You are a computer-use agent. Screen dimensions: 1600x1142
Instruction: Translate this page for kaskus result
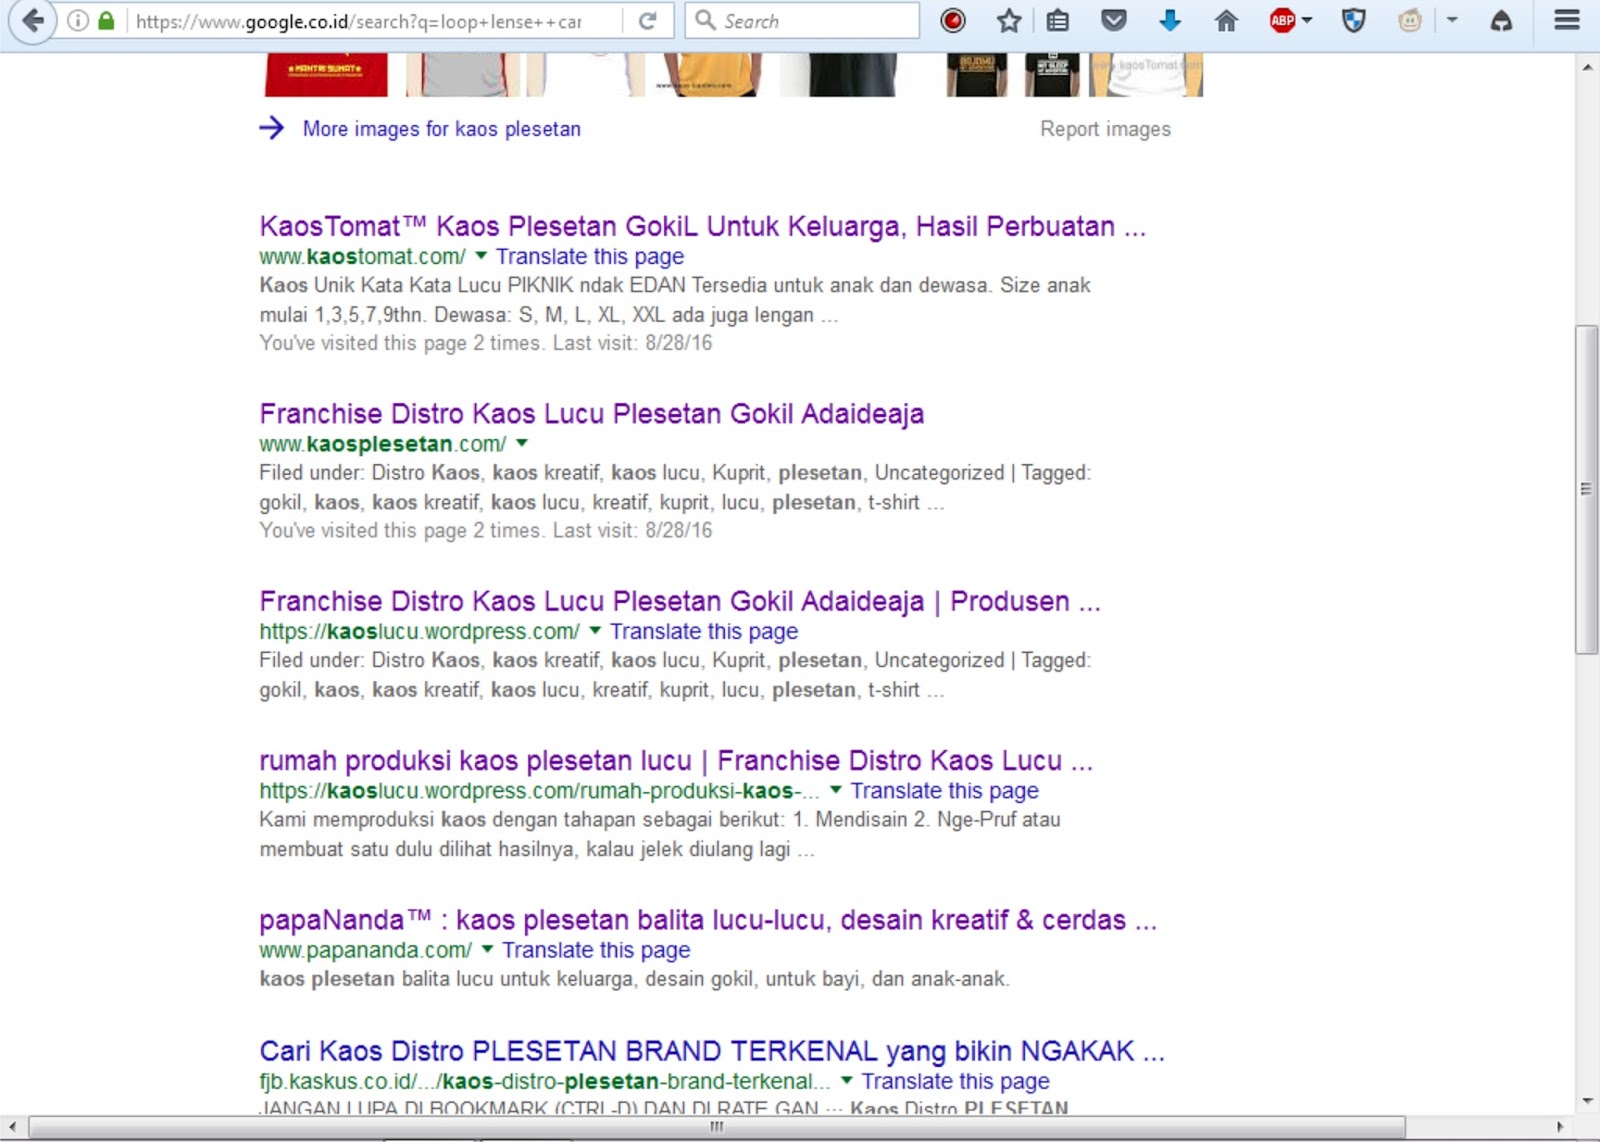pos(955,1082)
